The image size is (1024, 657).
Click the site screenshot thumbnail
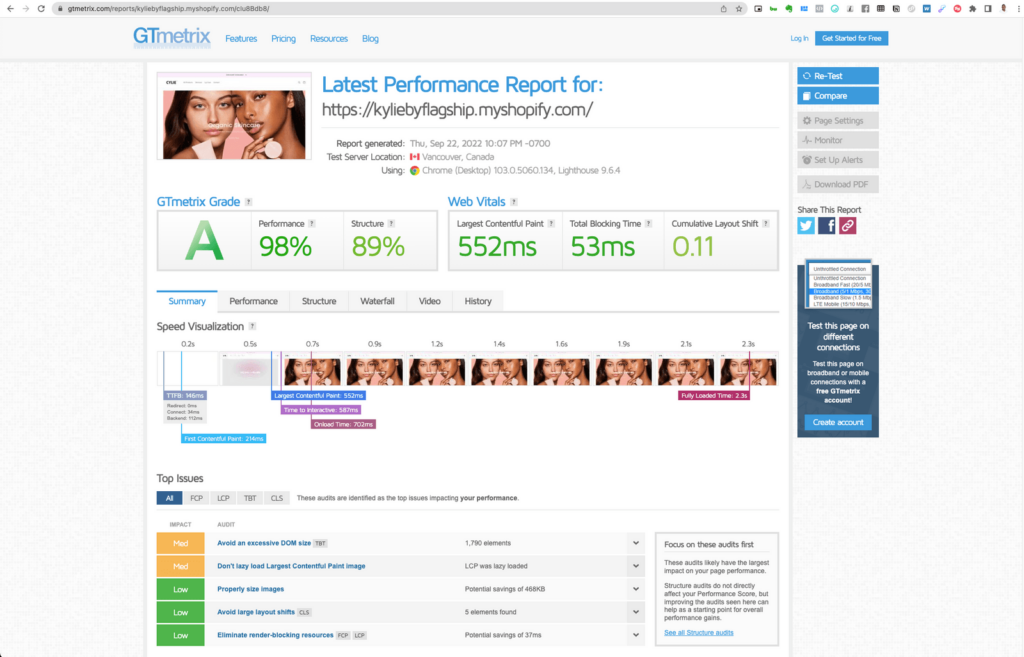(x=233, y=116)
